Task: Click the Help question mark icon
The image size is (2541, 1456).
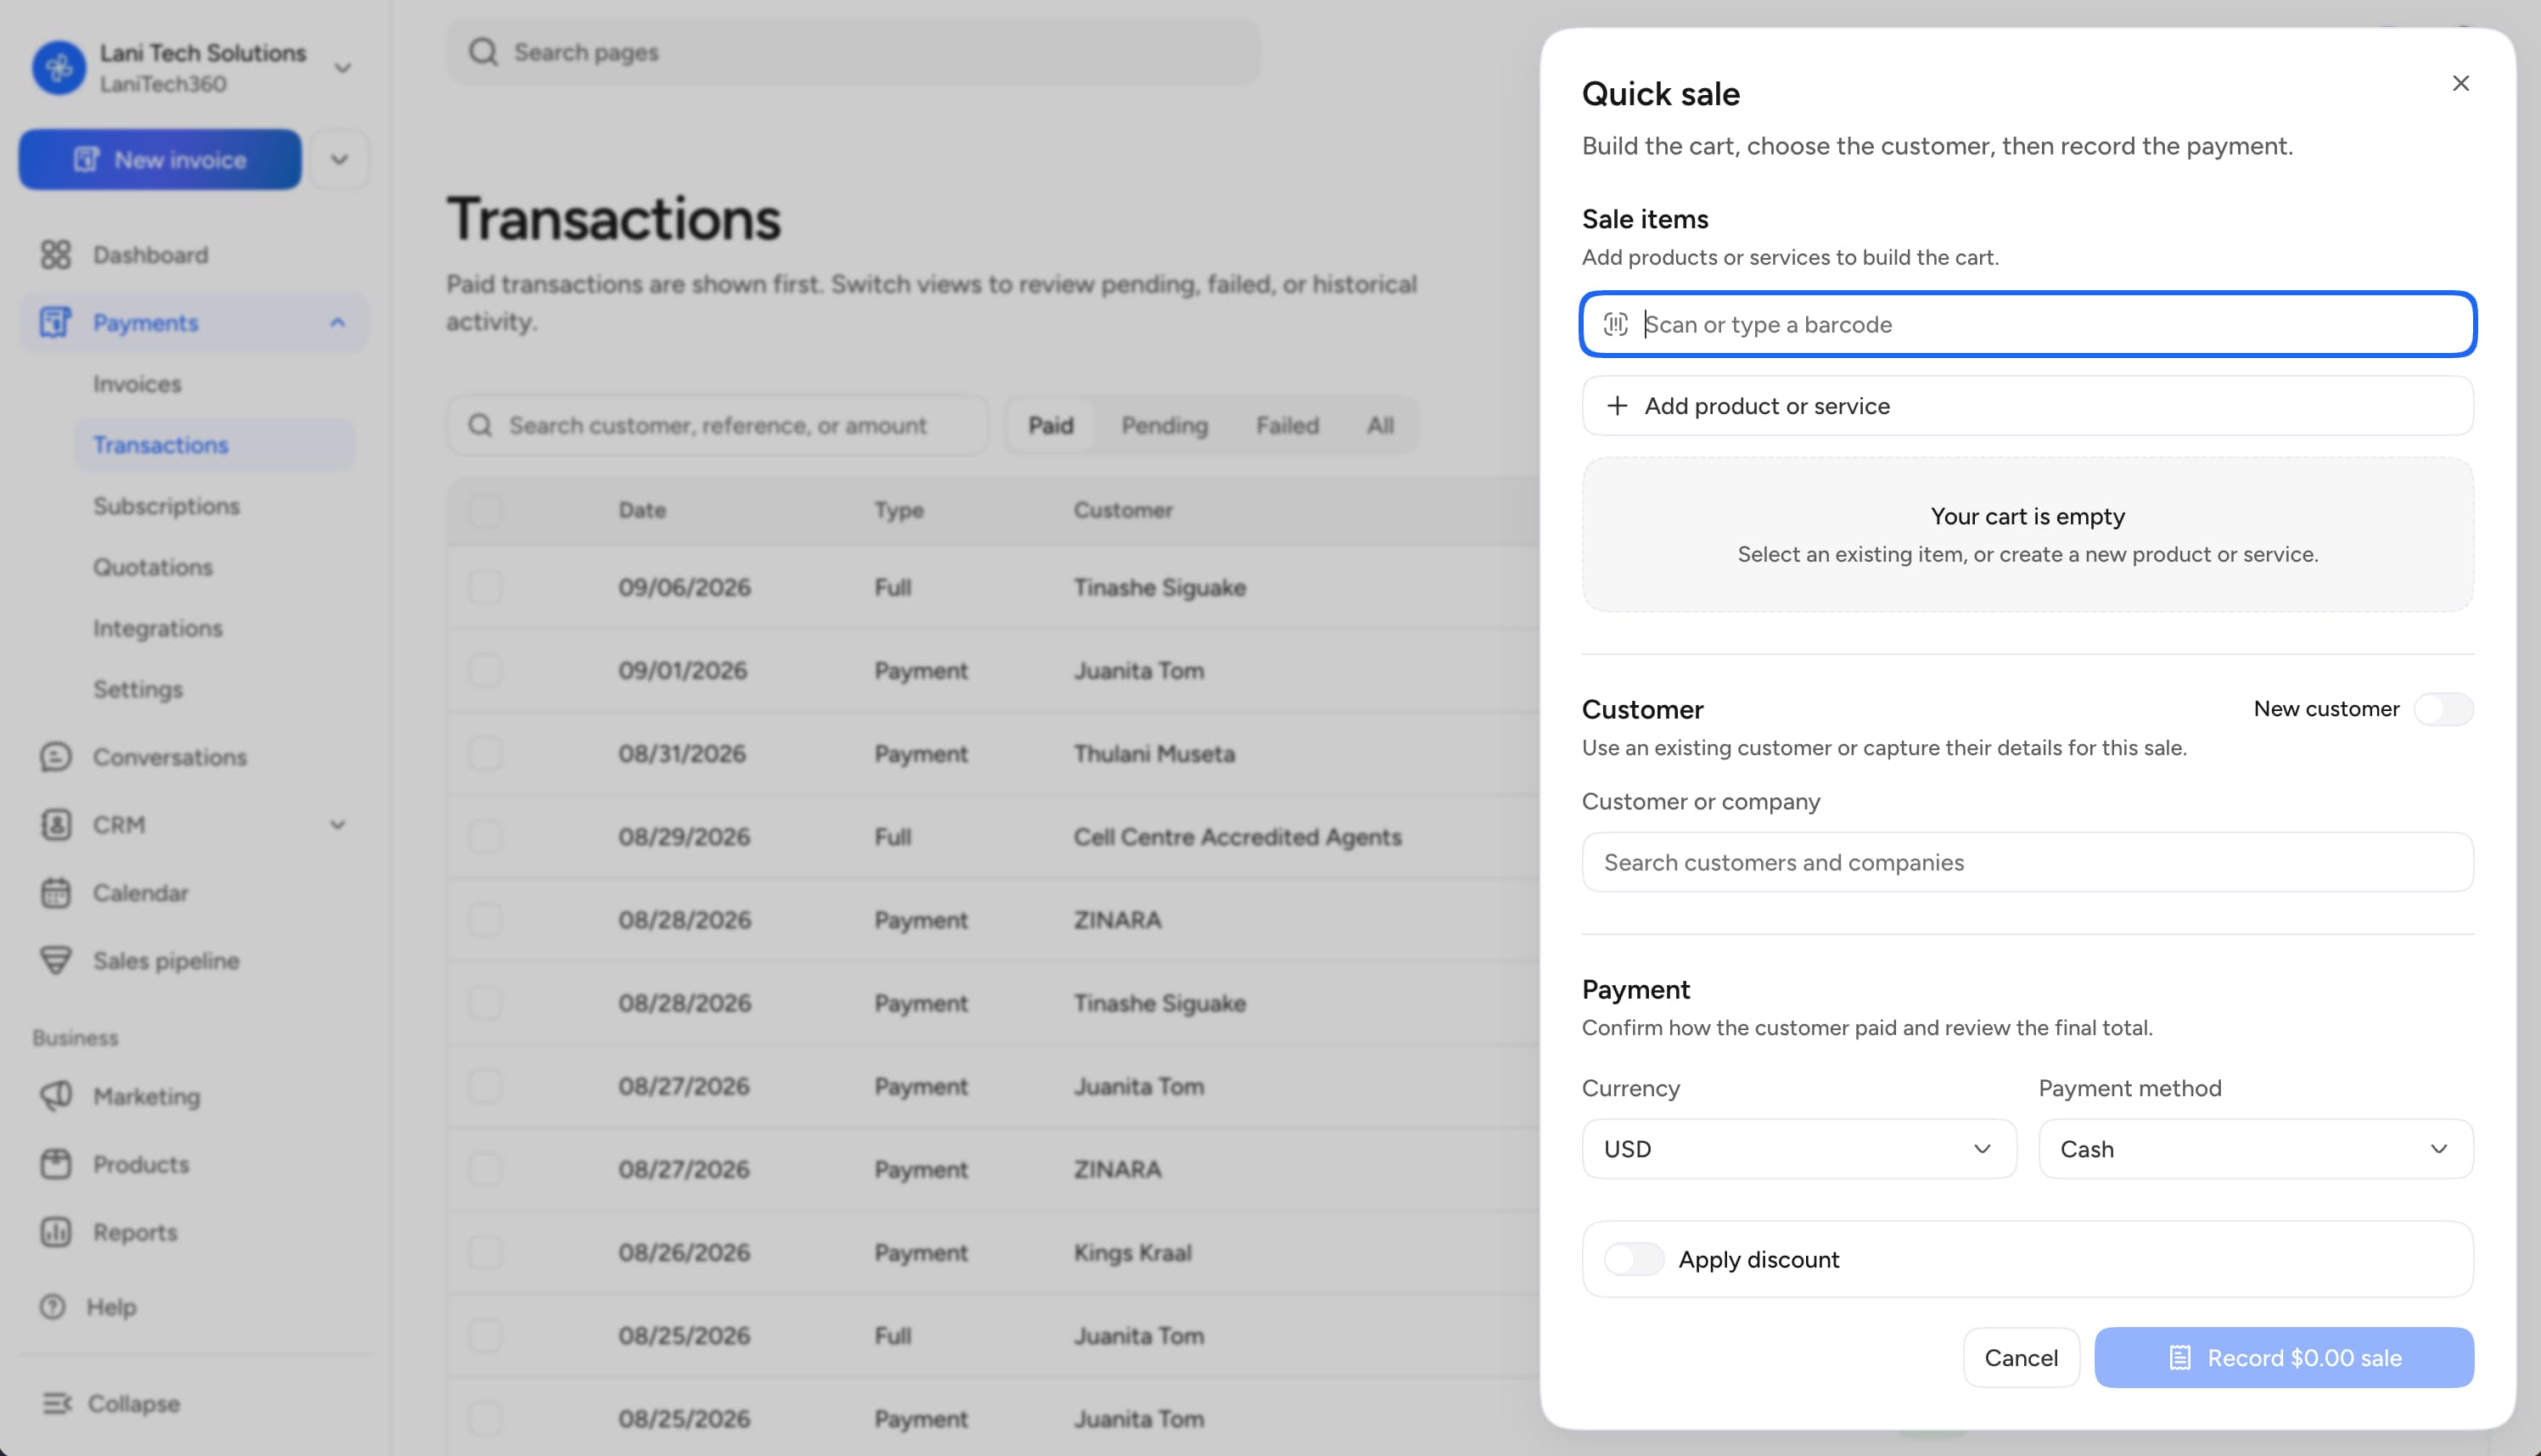Action: pos(53,1307)
